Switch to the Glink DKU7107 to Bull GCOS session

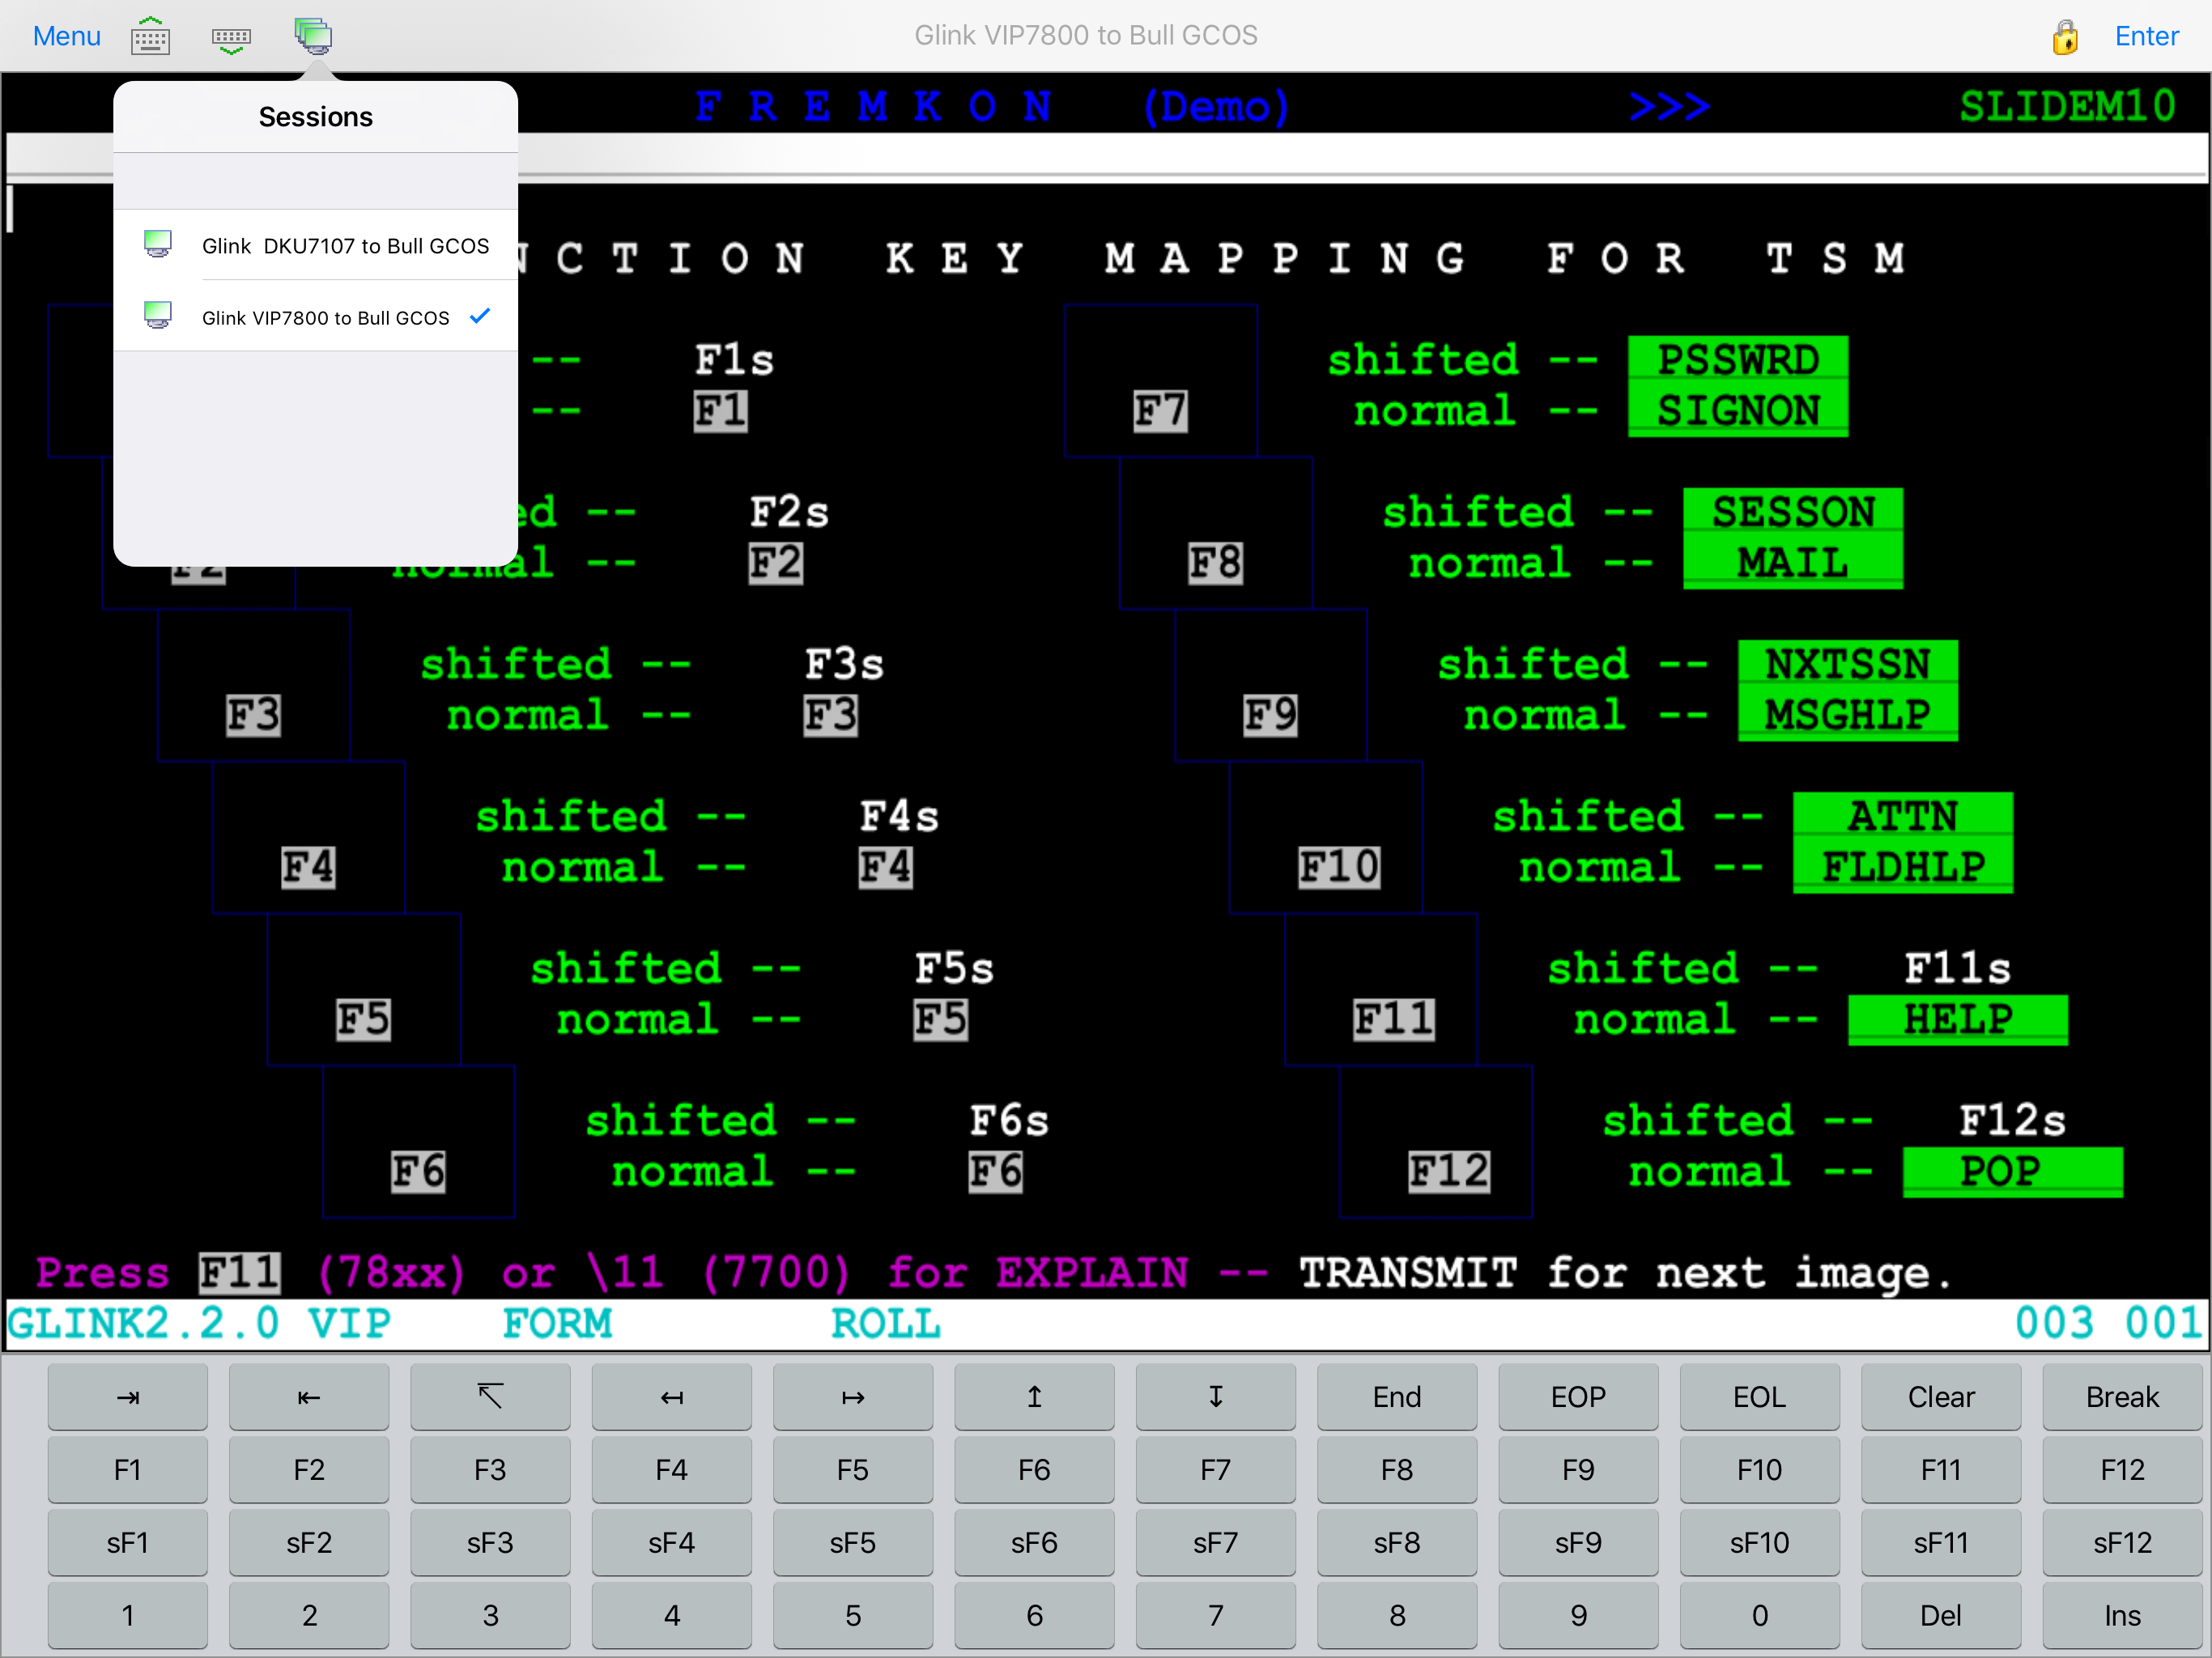pos(345,245)
